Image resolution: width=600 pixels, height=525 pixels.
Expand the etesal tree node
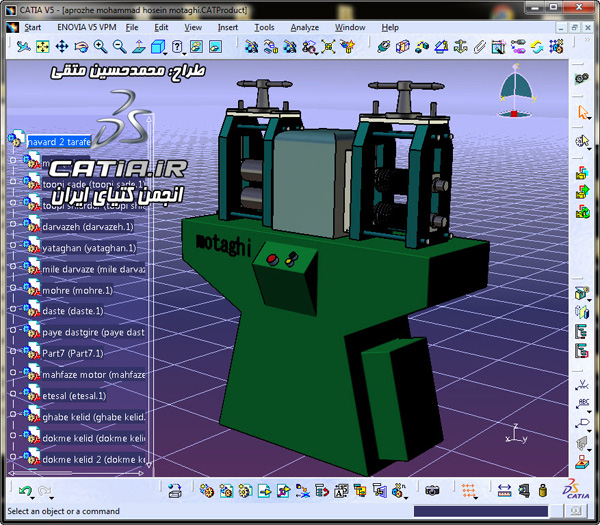click(x=13, y=393)
